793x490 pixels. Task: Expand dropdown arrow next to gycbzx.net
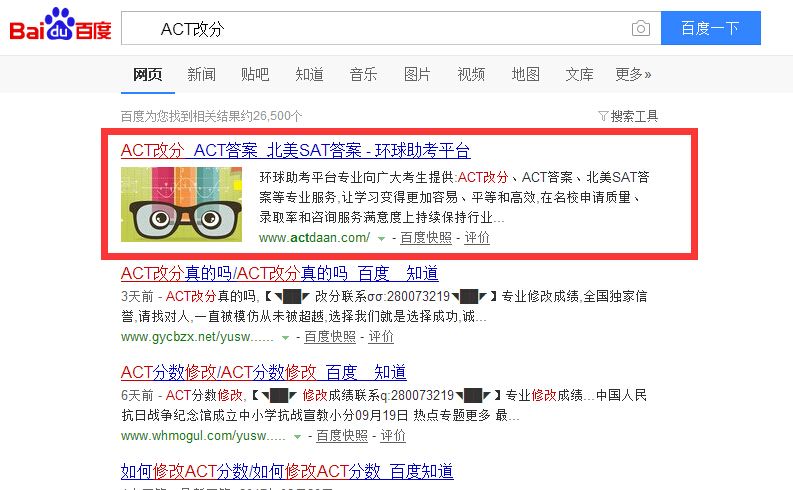coord(285,338)
